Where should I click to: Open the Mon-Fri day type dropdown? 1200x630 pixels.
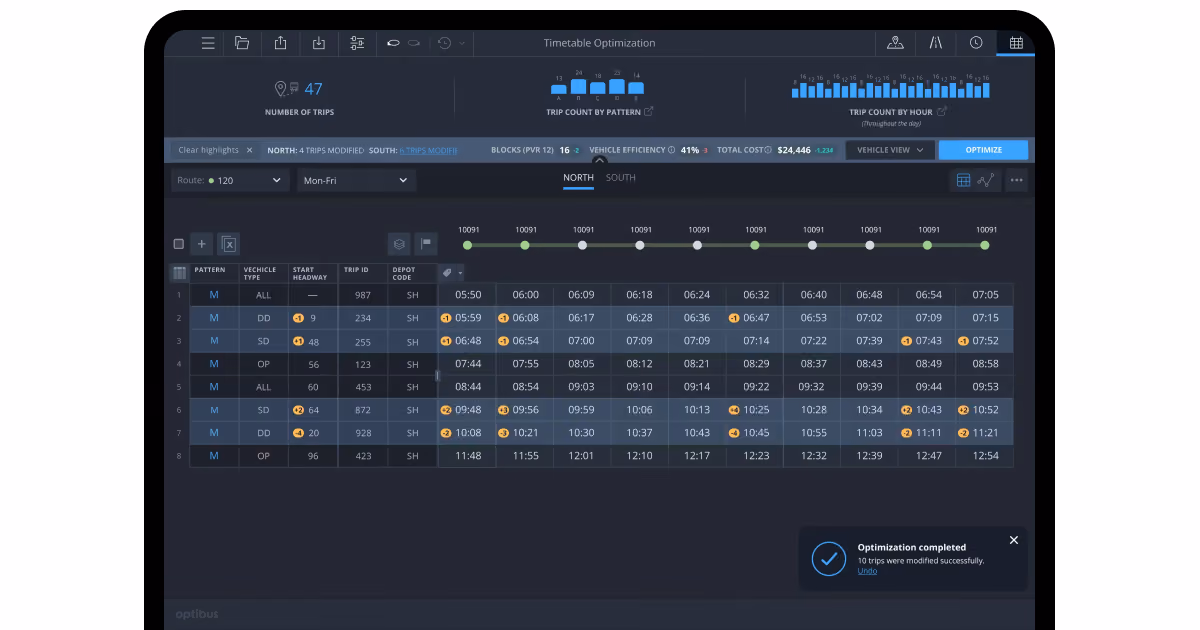(356, 180)
